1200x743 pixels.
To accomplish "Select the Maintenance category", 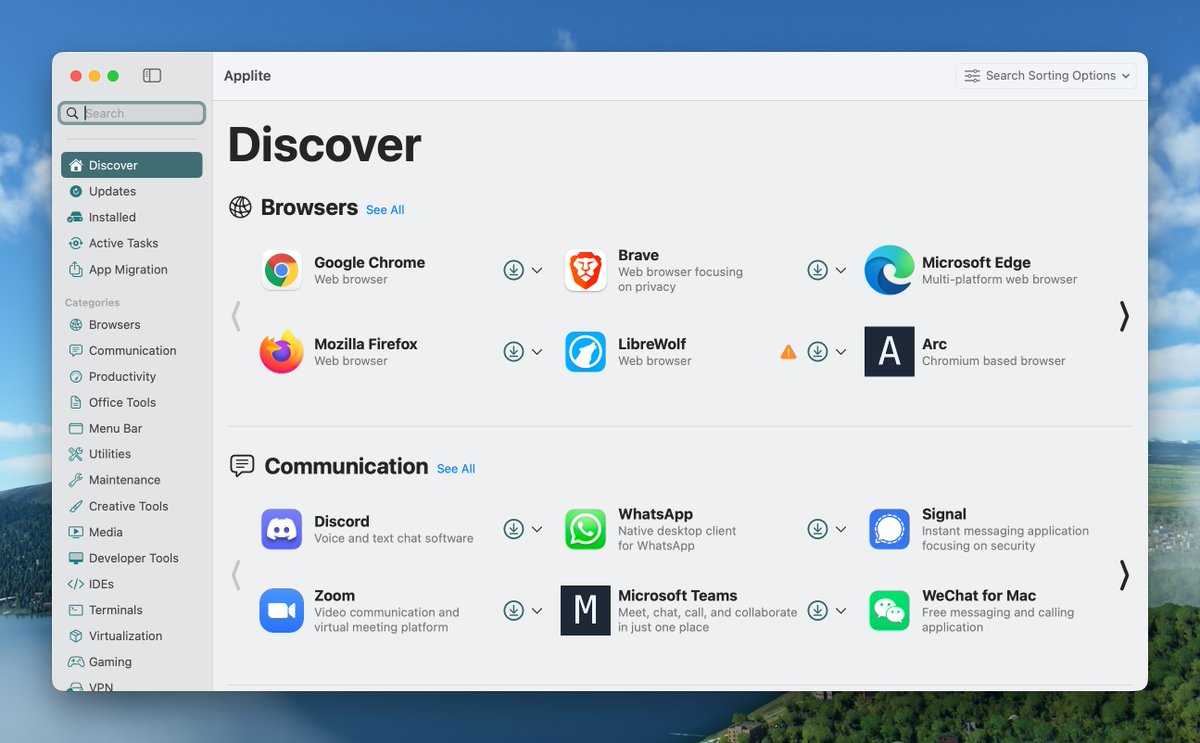I will click(132, 480).
